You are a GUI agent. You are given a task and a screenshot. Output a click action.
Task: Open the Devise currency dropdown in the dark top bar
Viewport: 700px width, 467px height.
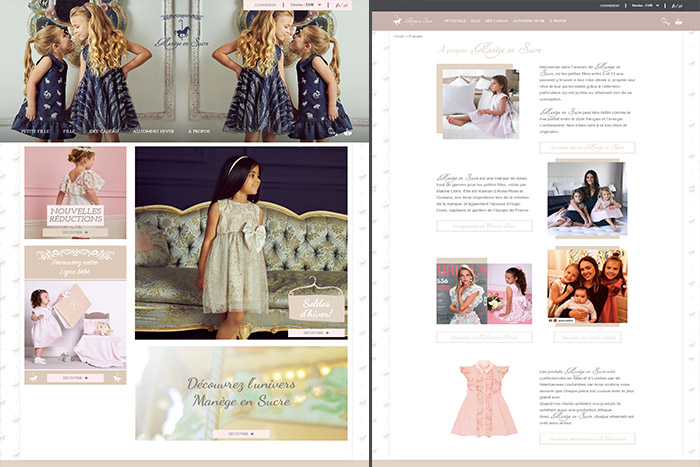click(x=645, y=5)
